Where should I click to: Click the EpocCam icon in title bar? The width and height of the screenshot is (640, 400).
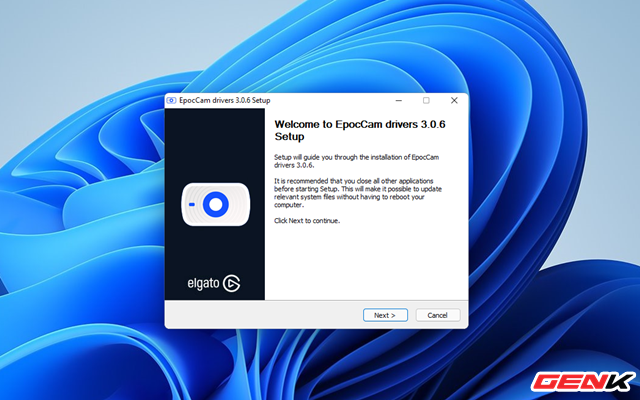click(x=172, y=100)
